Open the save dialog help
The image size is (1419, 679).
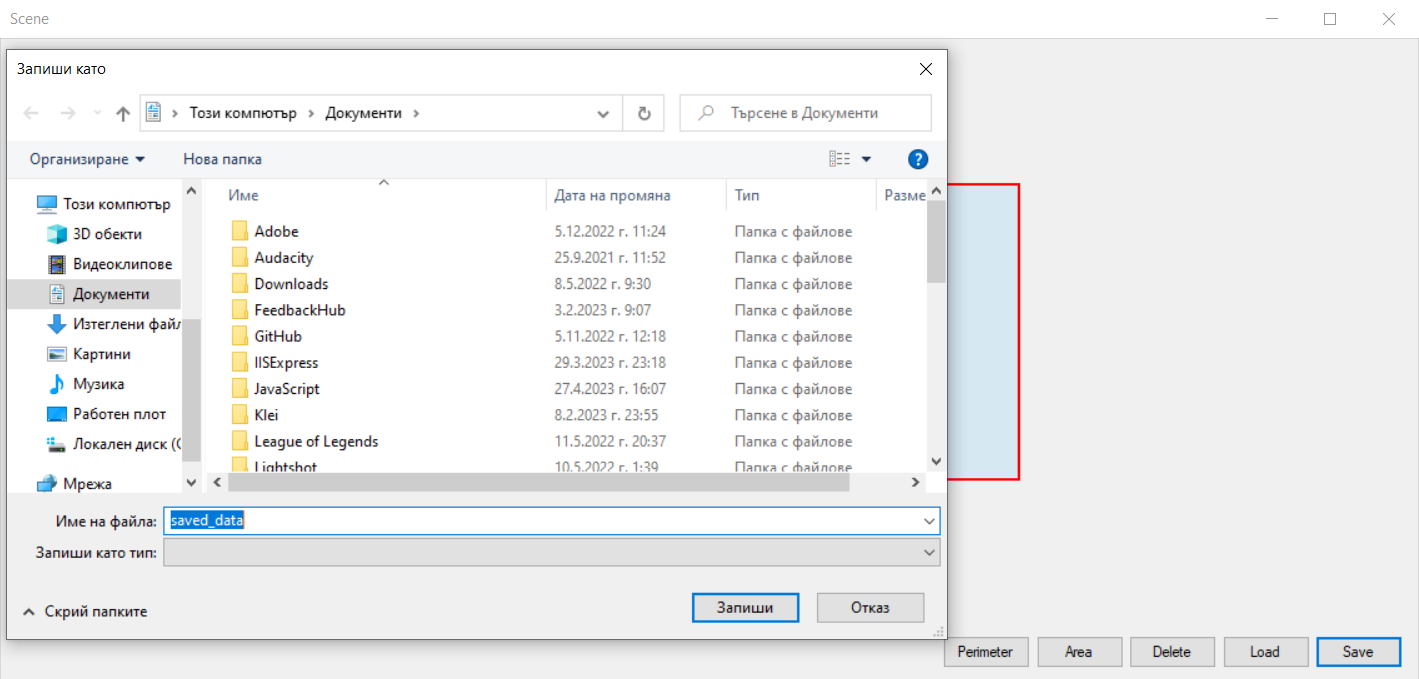click(x=917, y=158)
